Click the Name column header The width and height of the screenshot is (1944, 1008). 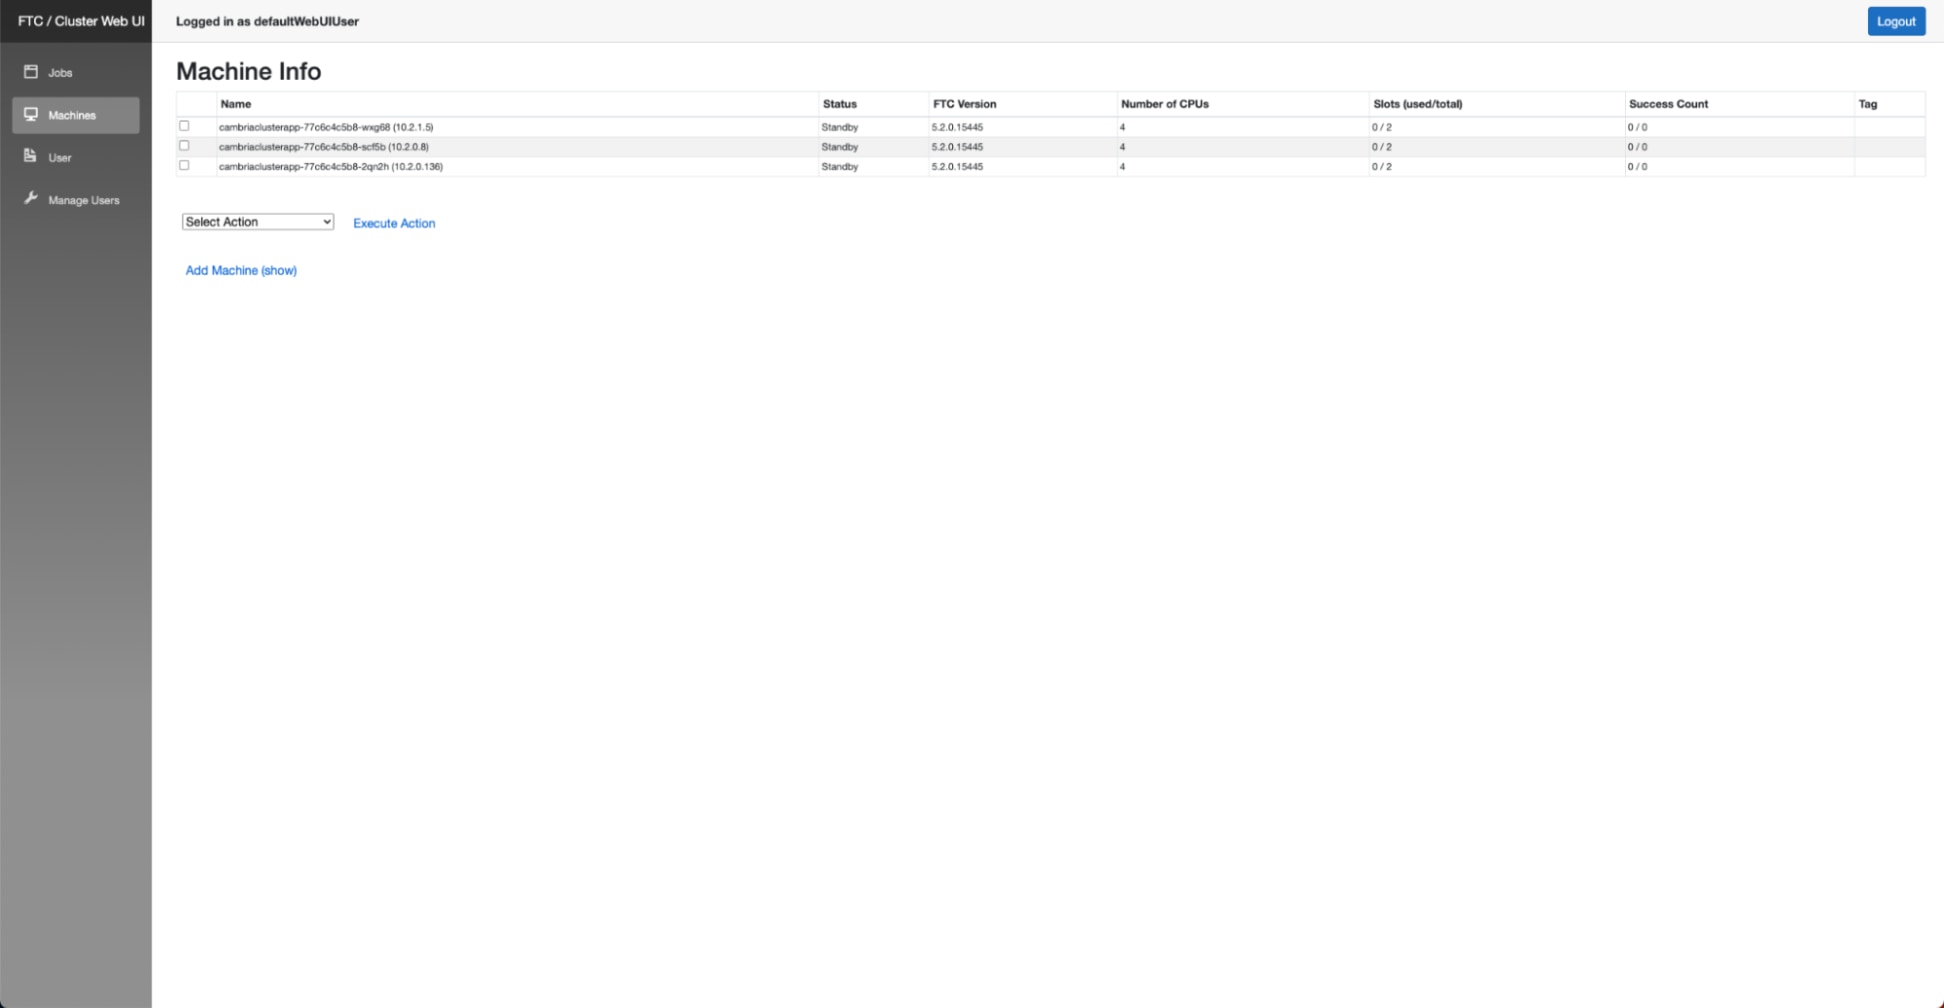tap(236, 103)
